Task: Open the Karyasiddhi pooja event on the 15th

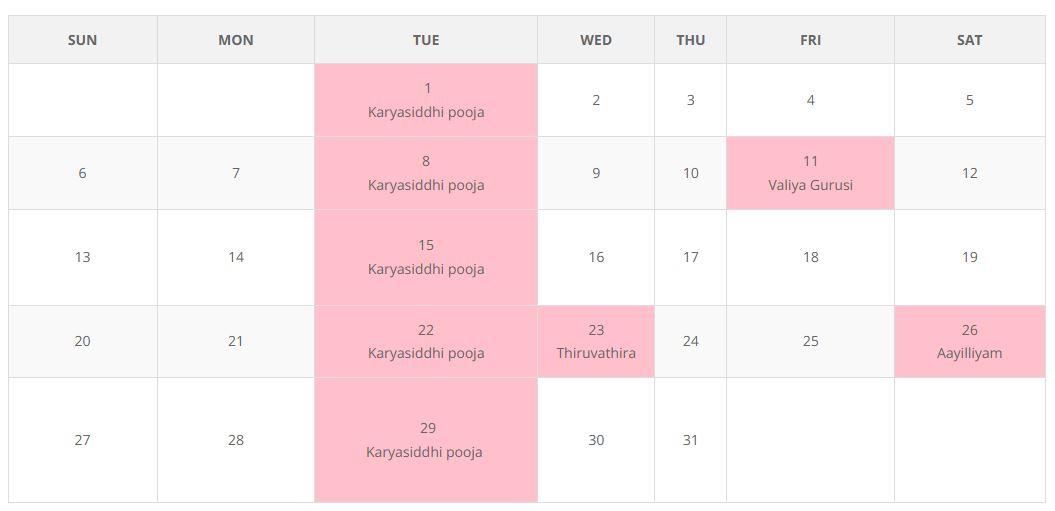Action: tap(426, 269)
